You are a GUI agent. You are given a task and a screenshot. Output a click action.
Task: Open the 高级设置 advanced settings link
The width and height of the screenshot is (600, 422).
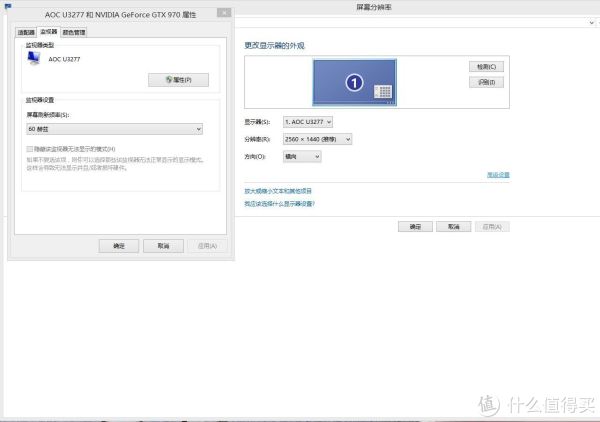coord(498,175)
